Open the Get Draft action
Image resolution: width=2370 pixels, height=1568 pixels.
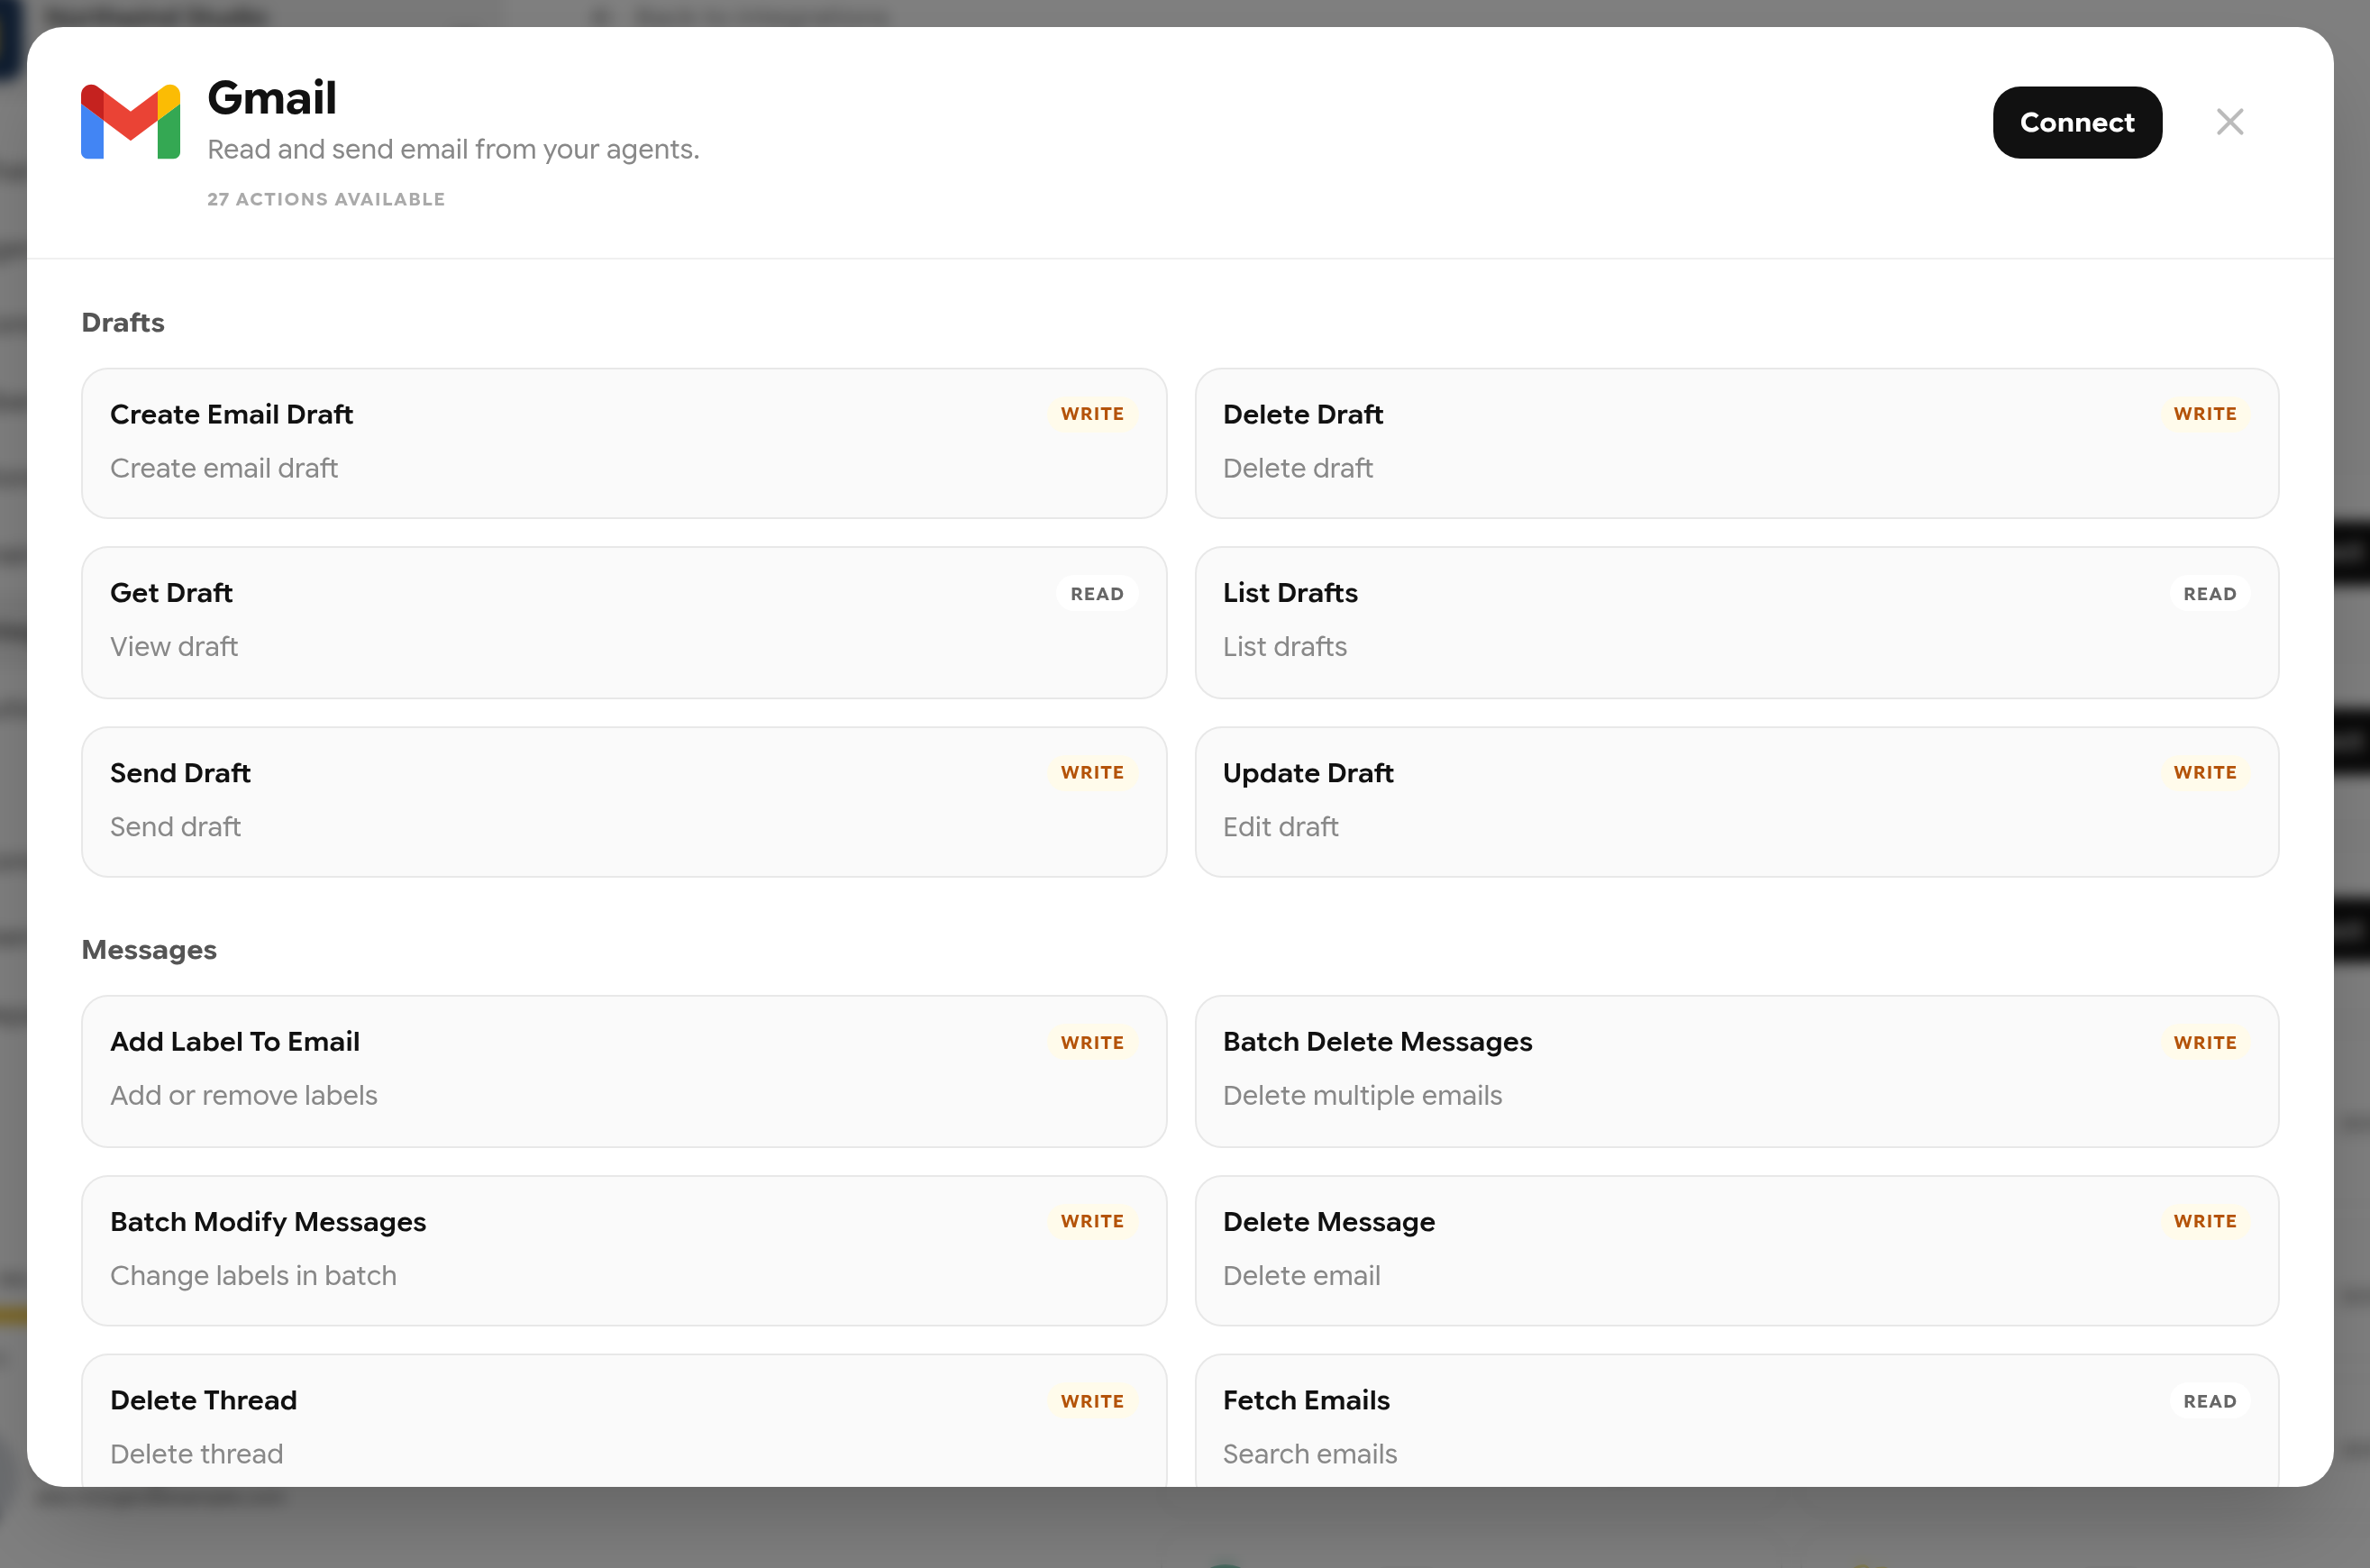[624, 622]
